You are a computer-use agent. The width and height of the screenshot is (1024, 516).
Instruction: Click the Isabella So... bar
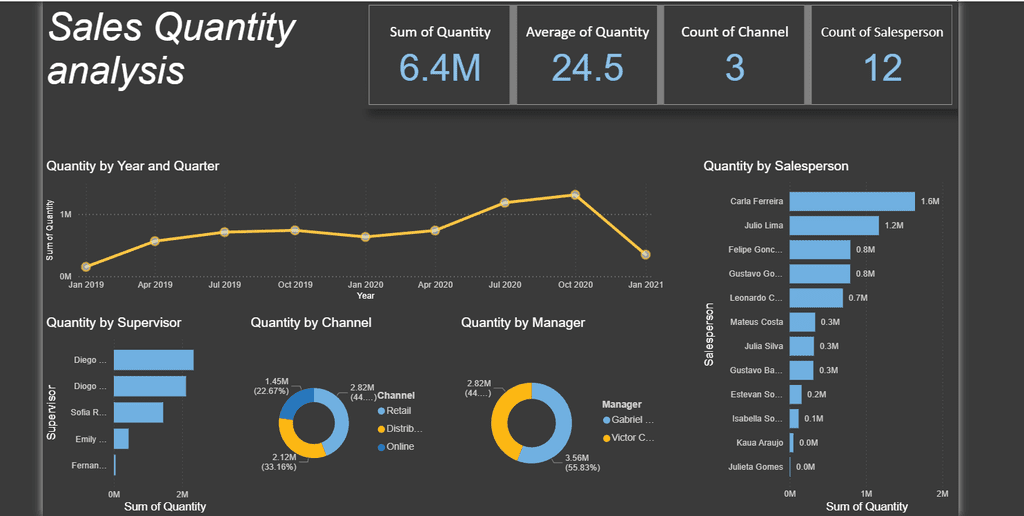(x=794, y=419)
